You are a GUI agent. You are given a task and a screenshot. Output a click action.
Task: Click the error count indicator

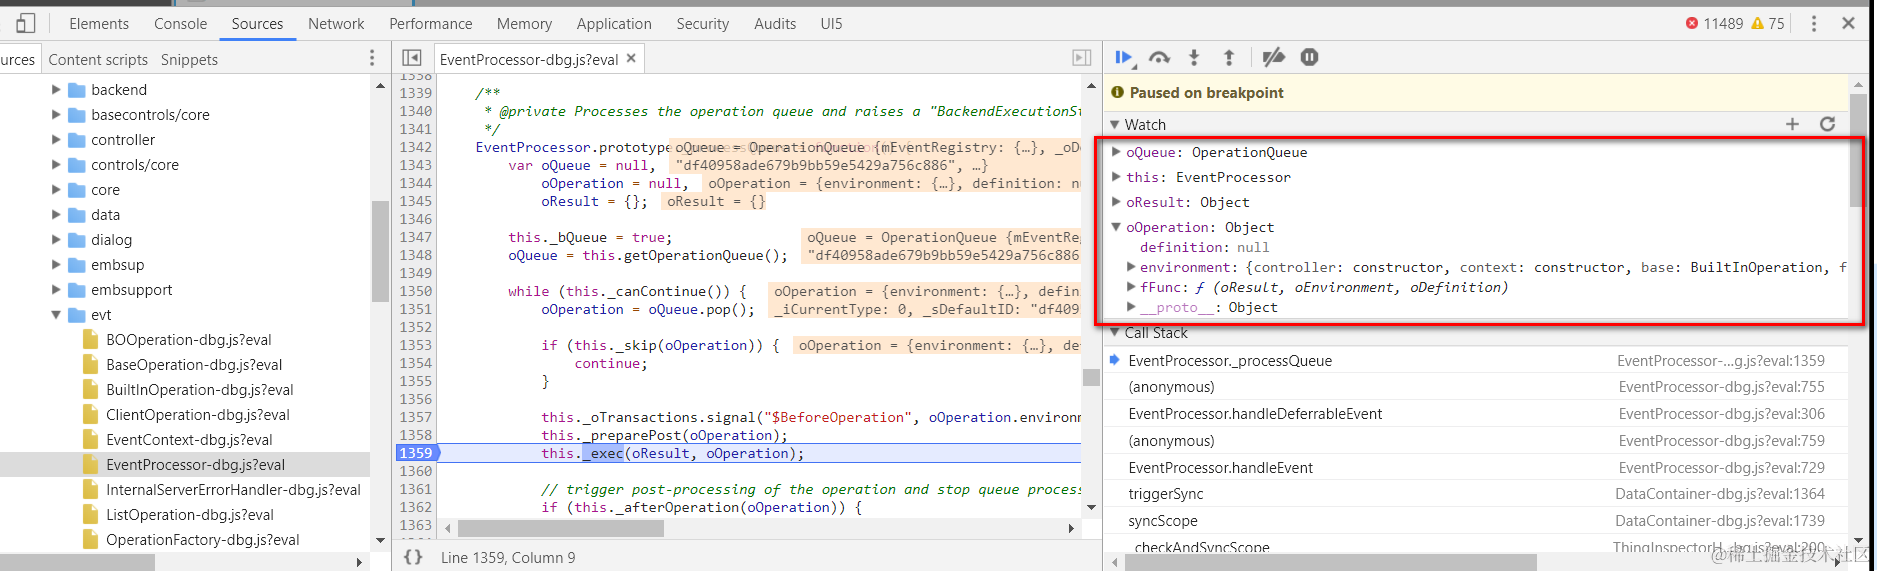1714,23
